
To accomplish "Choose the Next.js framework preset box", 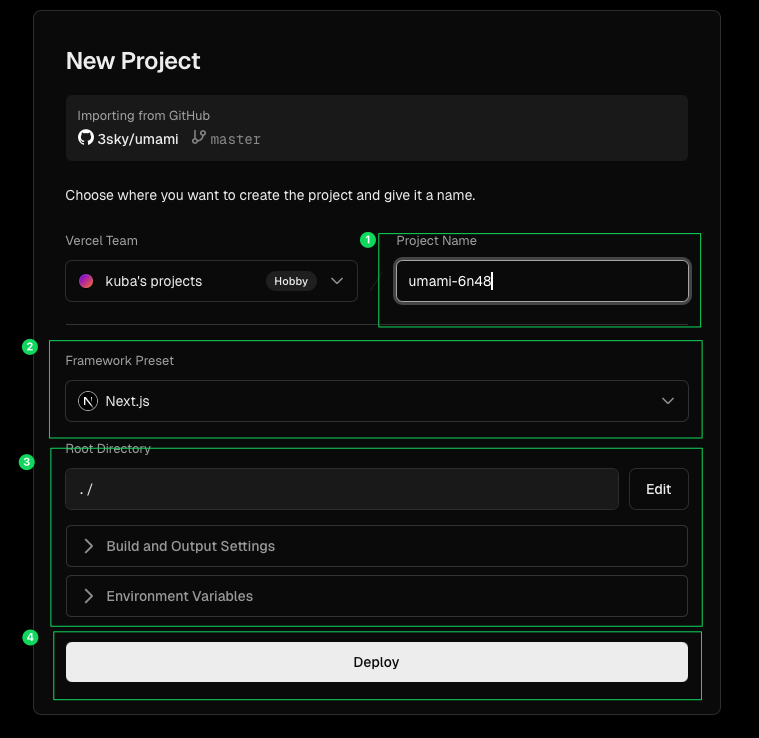I will point(377,401).
